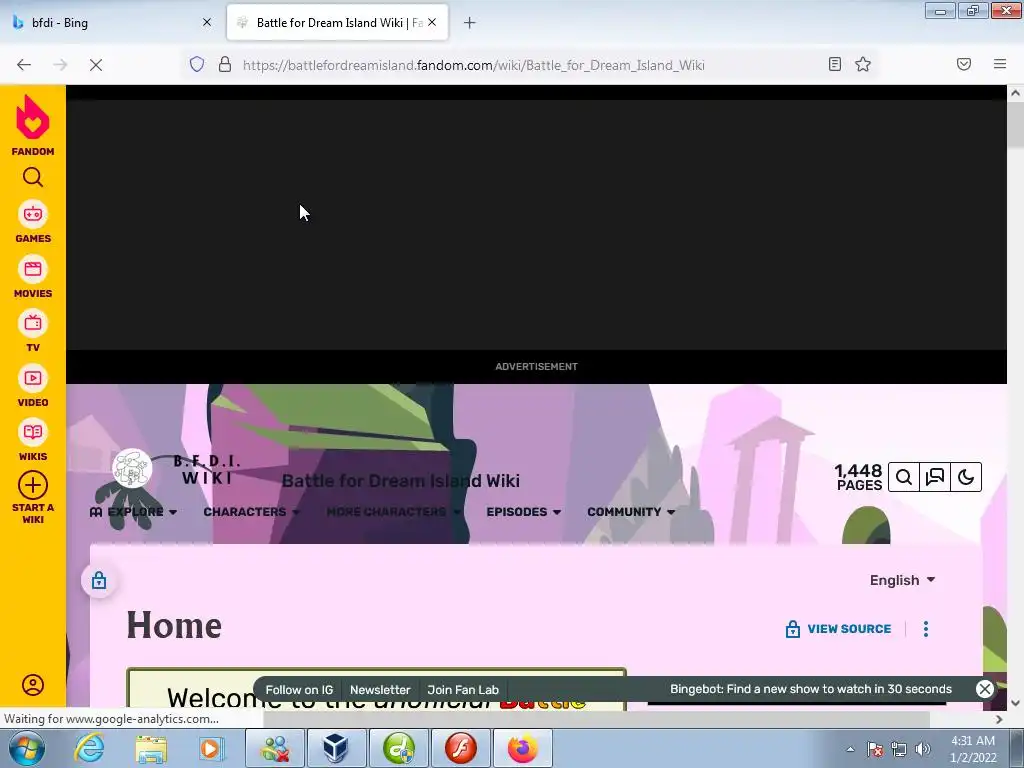The image size is (1024, 768).
Task: Click the vertical scrollbar thumb
Action: coord(1015,124)
